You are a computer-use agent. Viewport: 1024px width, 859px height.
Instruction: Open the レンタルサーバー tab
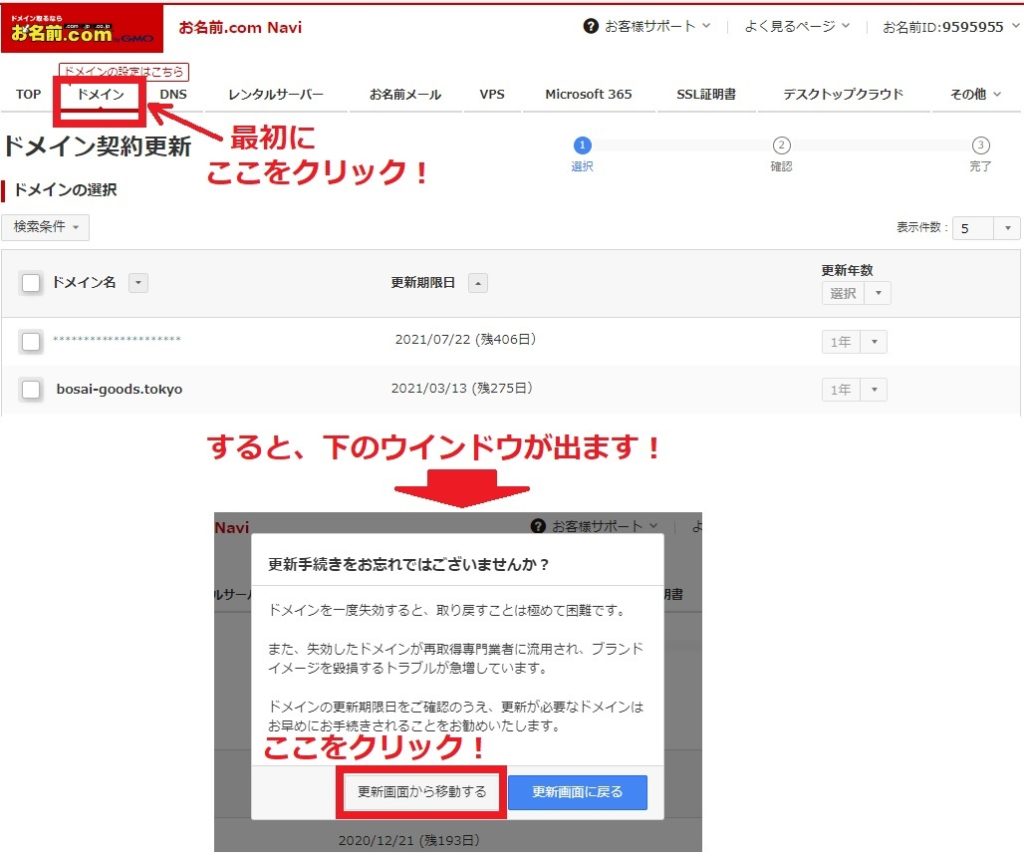[x=276, y=94]
